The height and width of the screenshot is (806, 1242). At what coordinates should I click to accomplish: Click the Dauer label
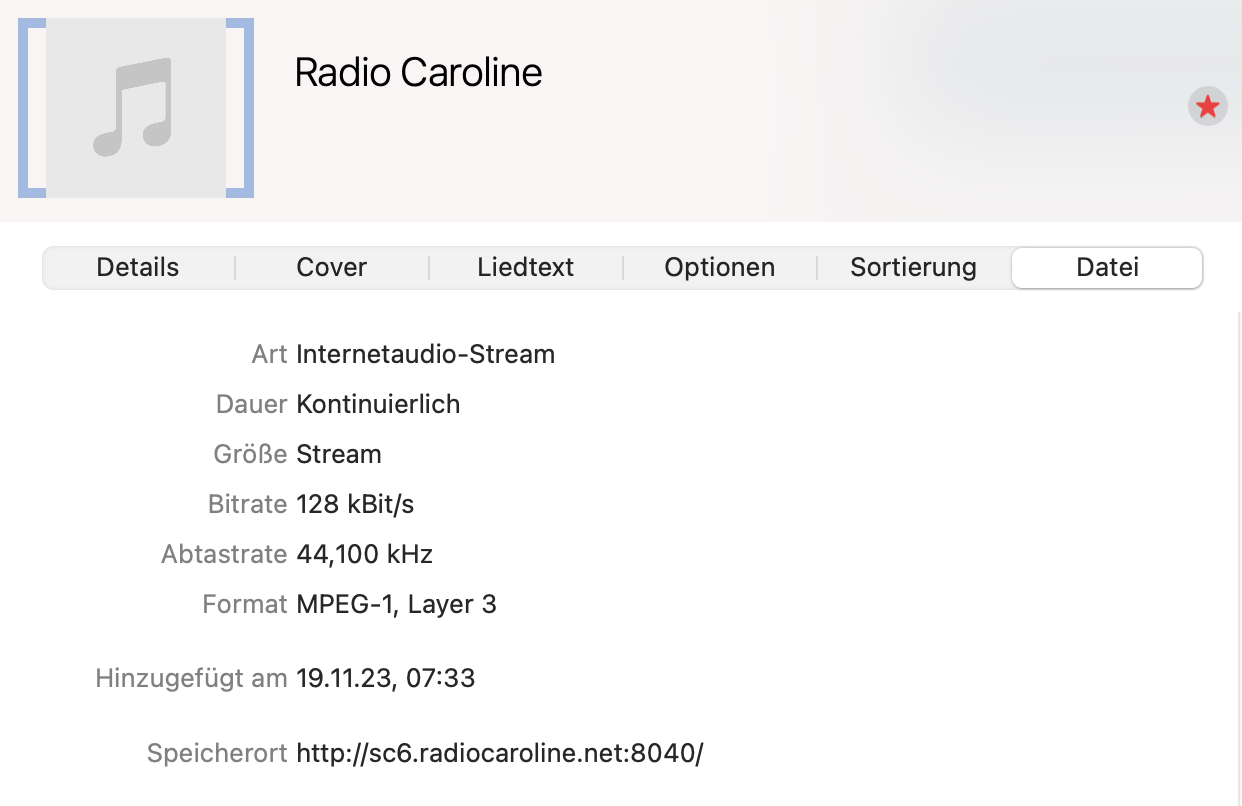pos(252,404)
